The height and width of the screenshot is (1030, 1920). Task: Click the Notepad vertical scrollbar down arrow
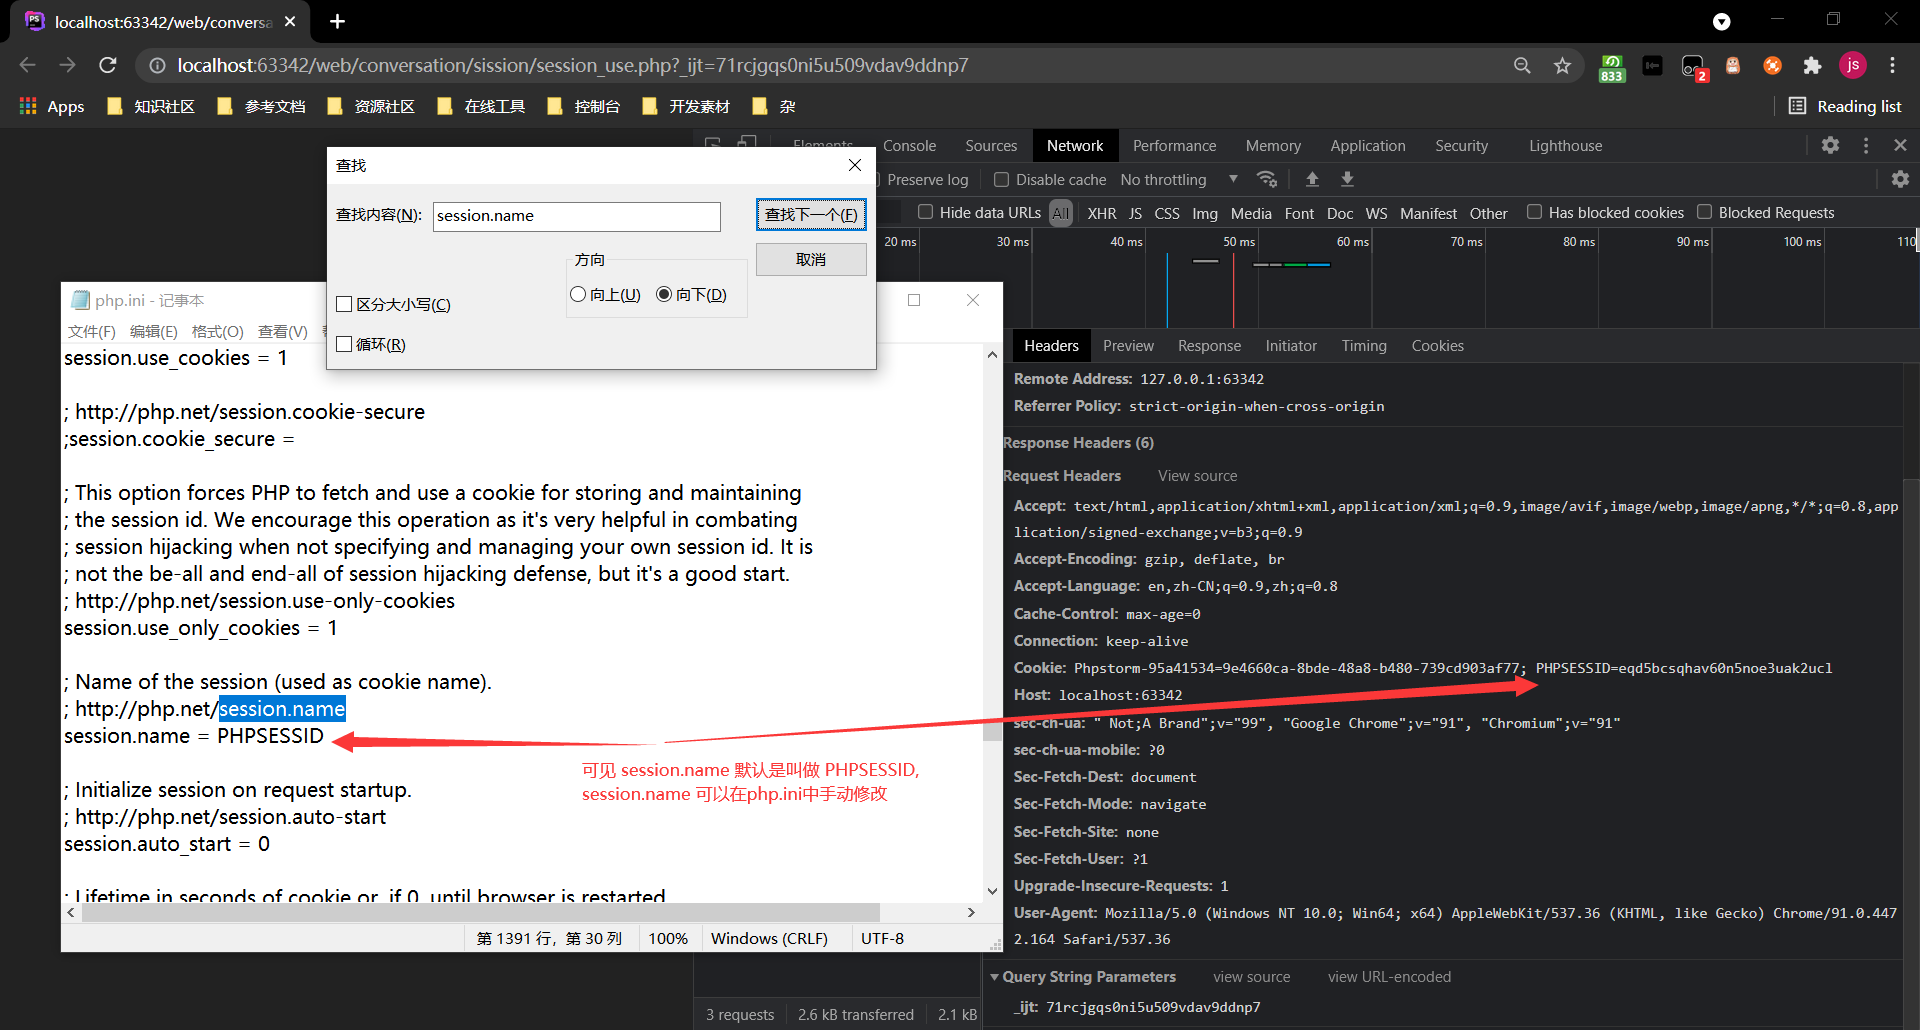pos(992,891)
